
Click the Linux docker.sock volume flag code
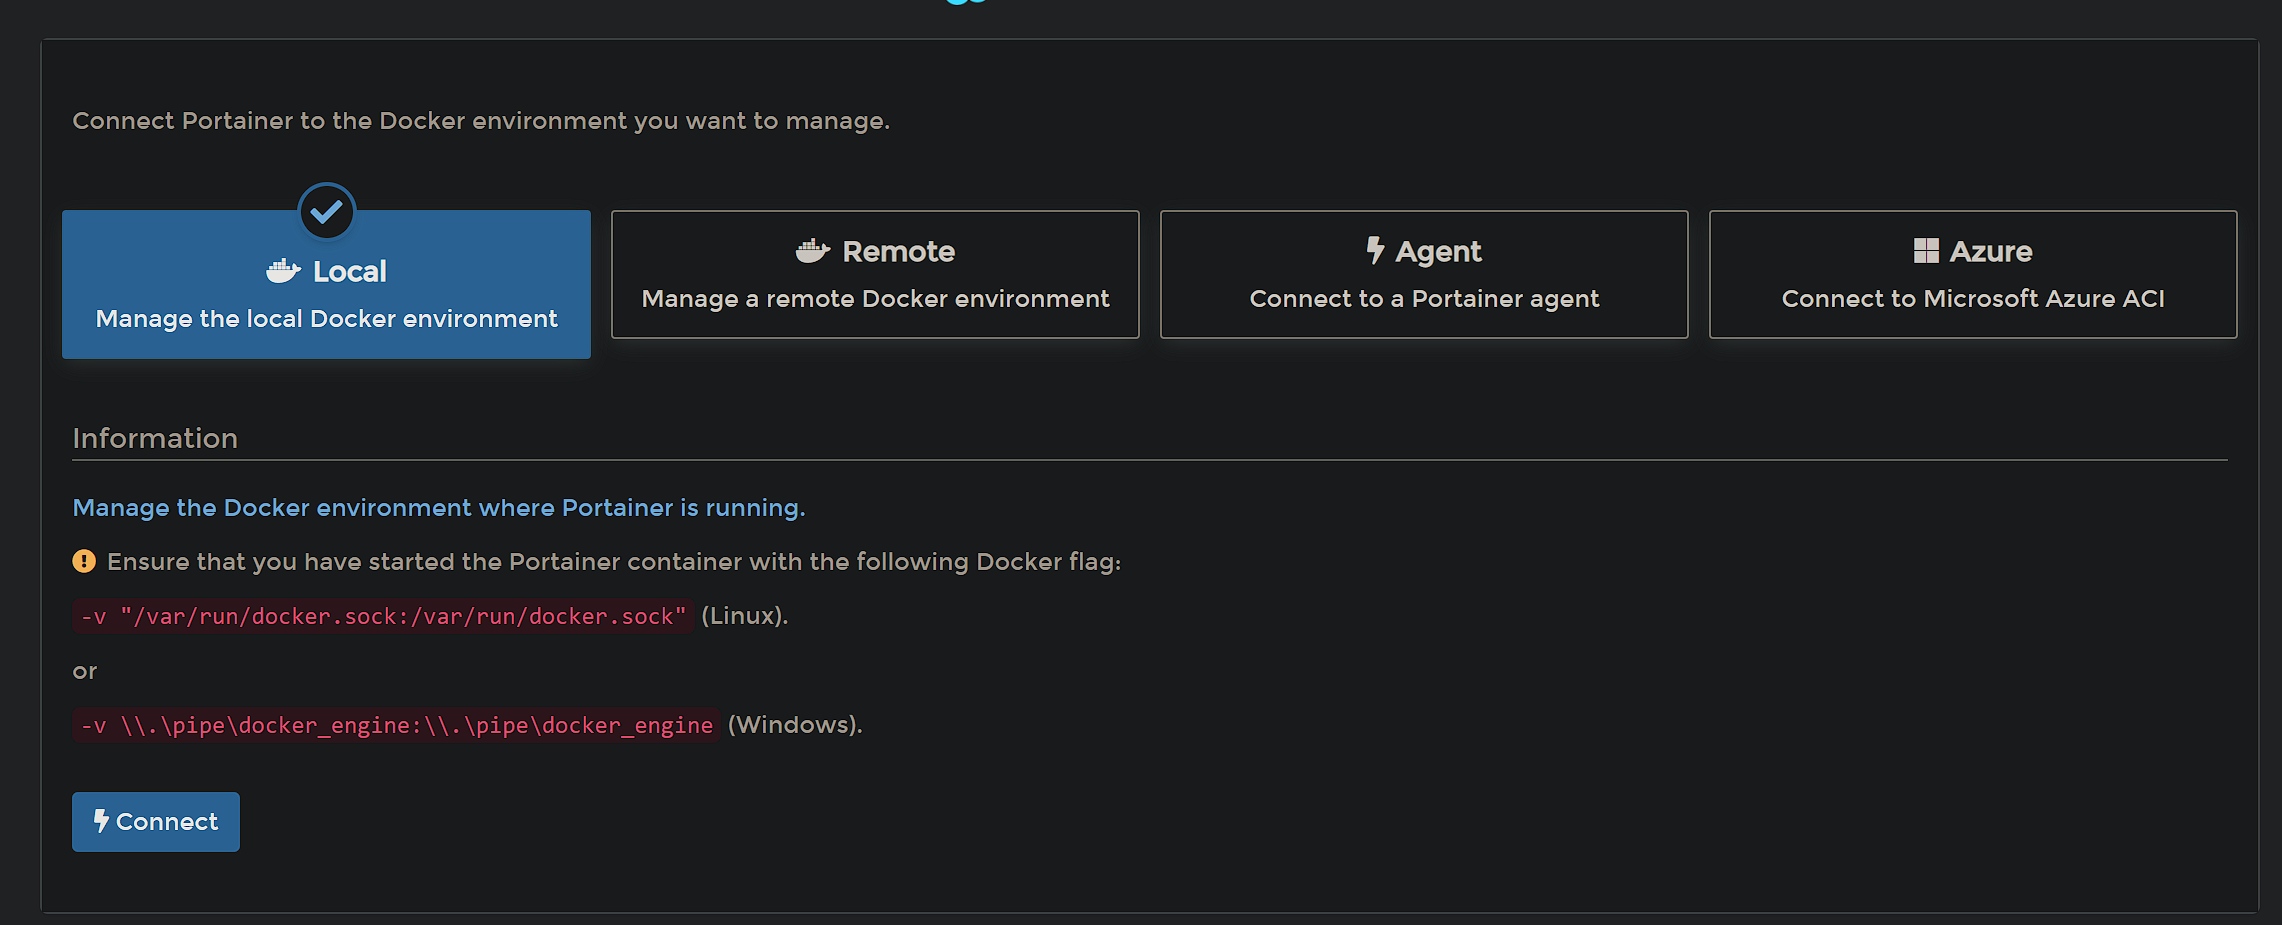(x=383, y=616)
